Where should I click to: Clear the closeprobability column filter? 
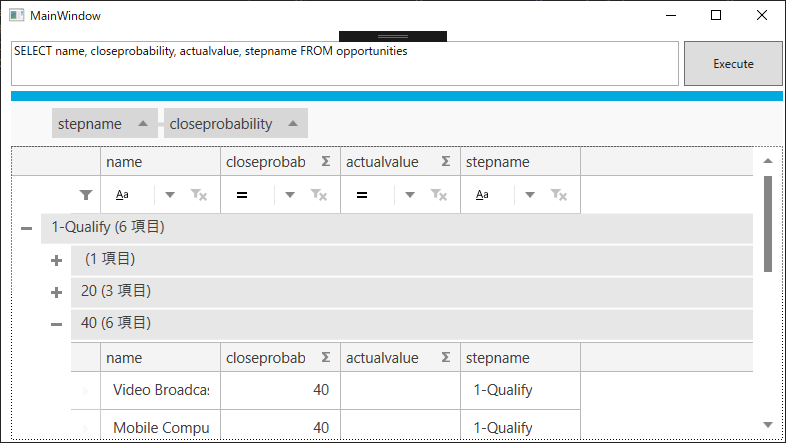(x=319, y=195)
